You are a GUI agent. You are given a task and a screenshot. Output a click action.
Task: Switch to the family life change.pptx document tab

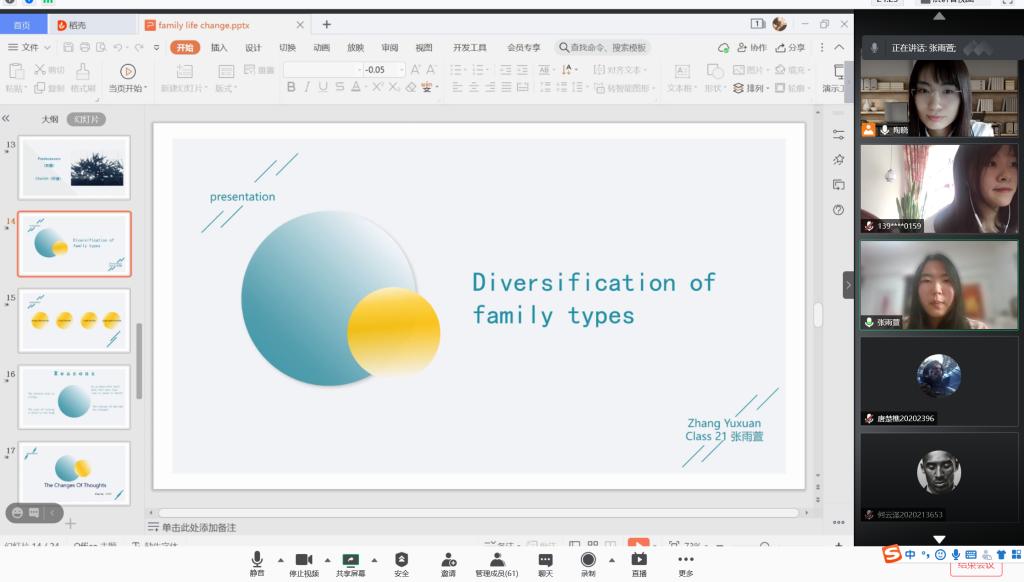tap(225, 25)
